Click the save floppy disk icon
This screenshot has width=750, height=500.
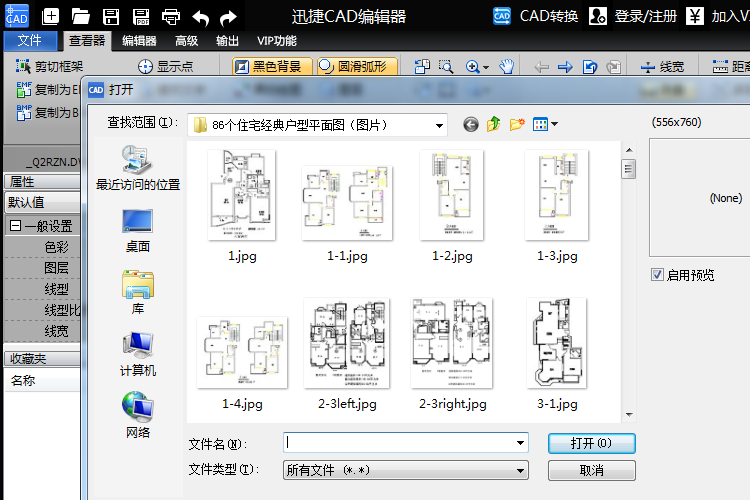[111, 17]
